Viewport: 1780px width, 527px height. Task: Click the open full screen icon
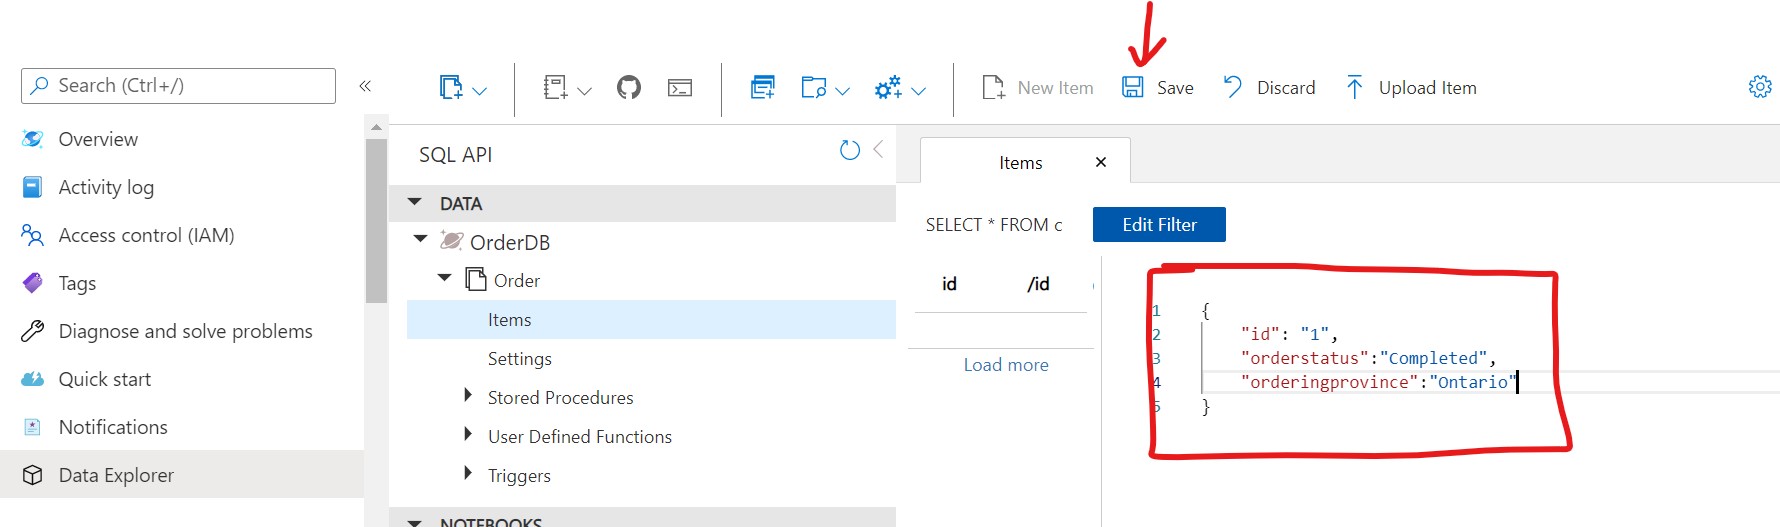[x=762, y=88]
